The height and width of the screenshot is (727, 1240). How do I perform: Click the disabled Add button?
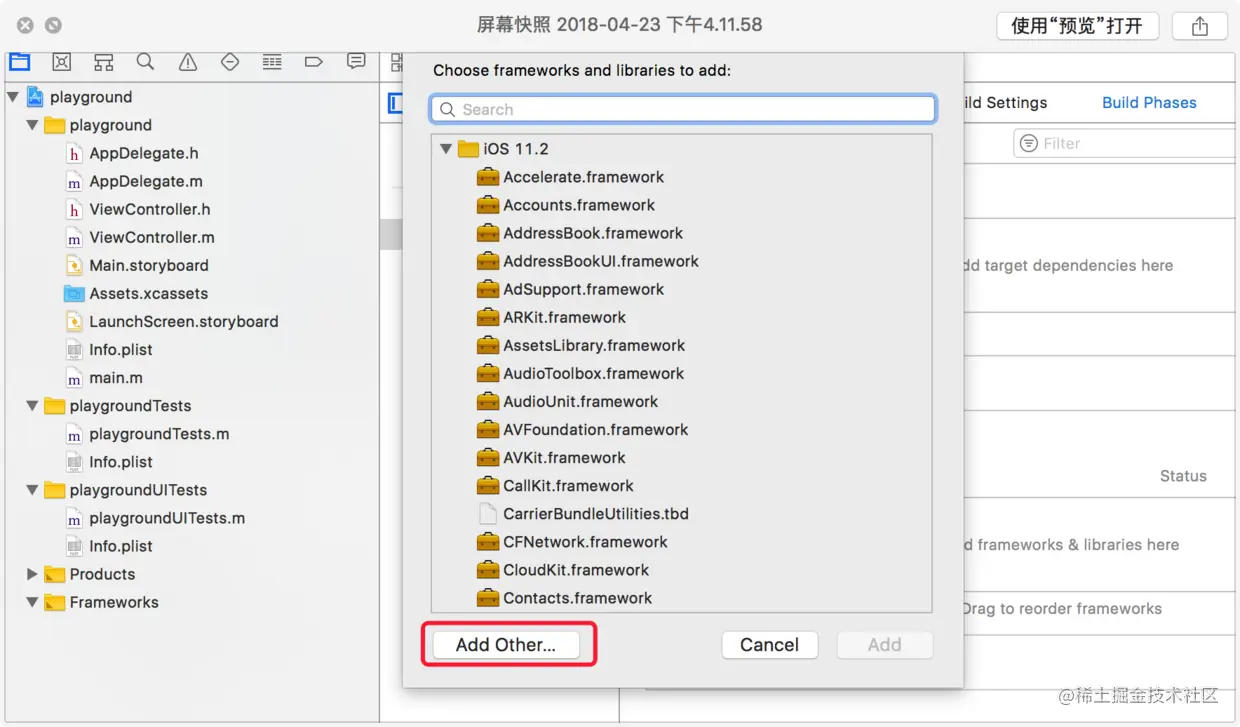point(884,645)
